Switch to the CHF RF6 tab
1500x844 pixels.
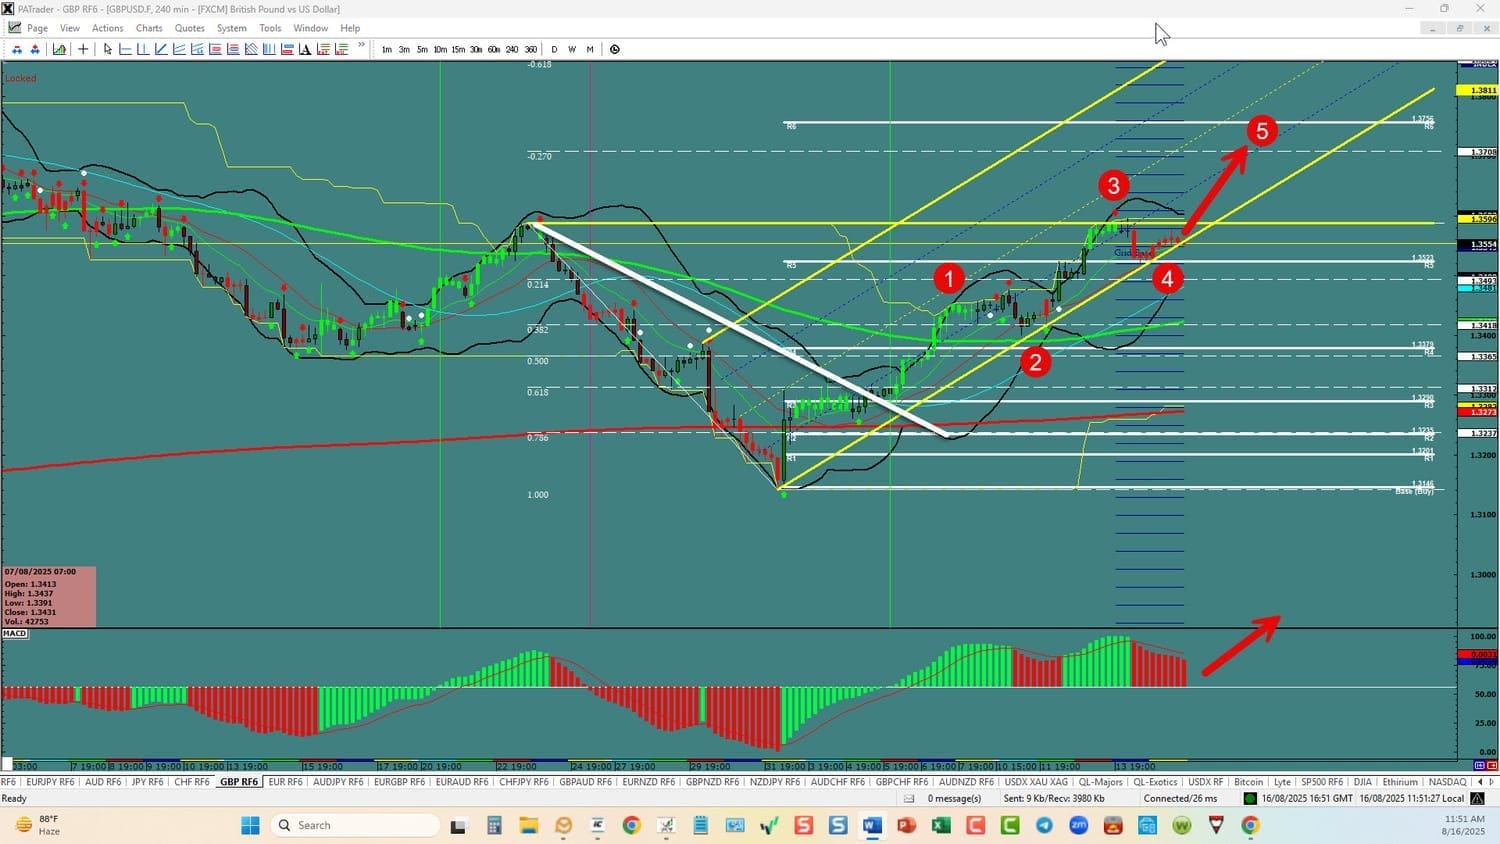192,782
